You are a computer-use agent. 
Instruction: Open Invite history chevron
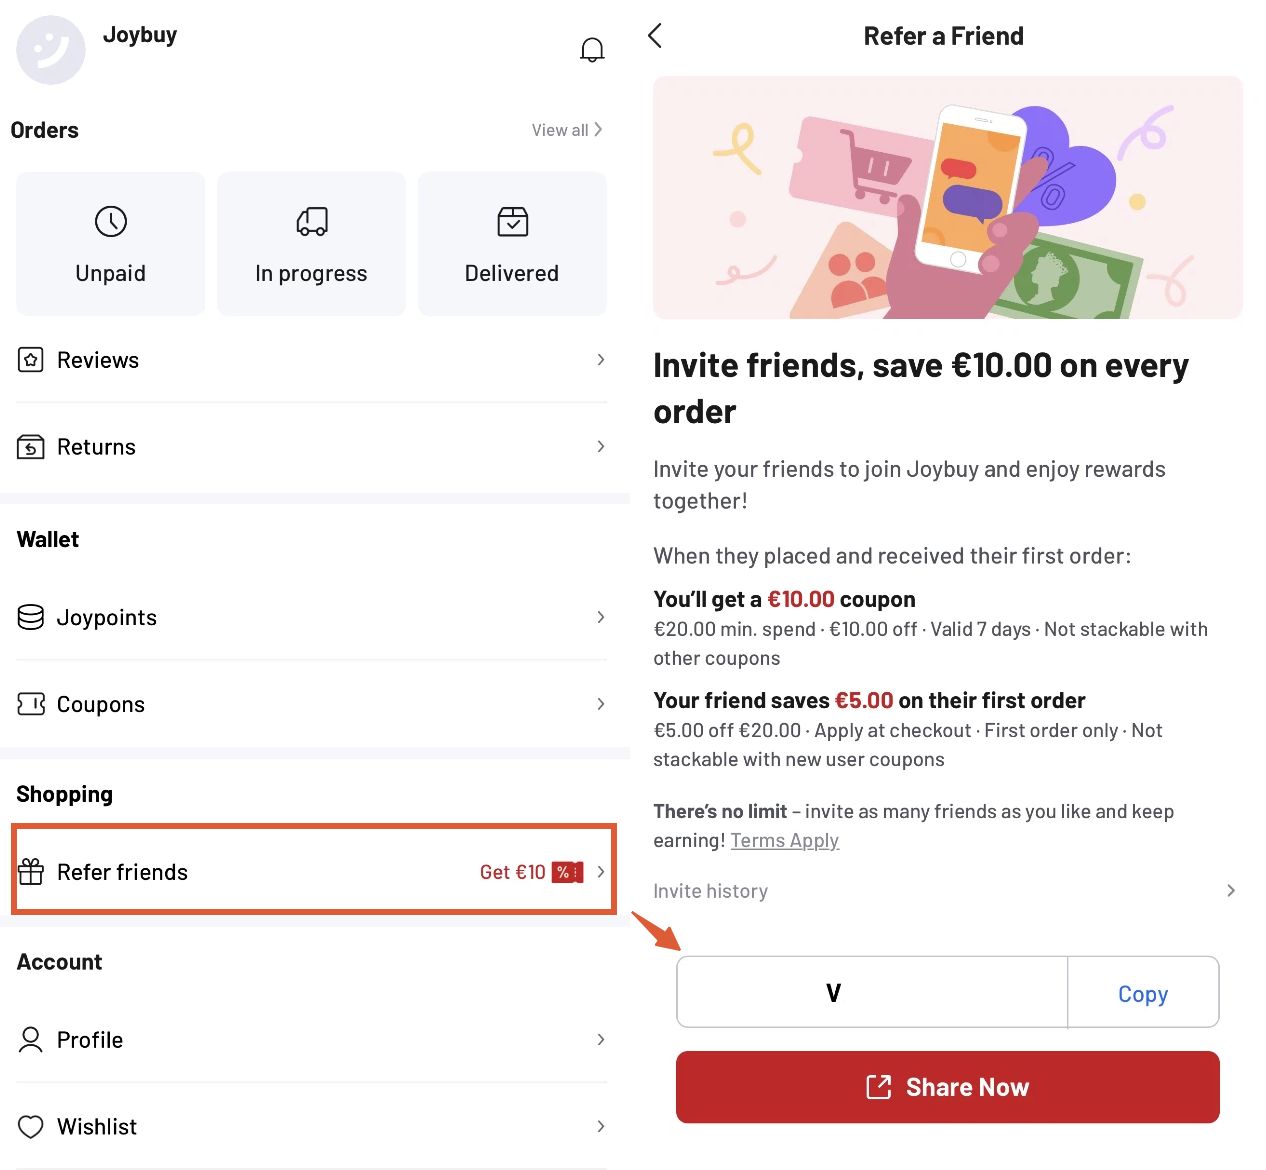[x=1231, y=890]
